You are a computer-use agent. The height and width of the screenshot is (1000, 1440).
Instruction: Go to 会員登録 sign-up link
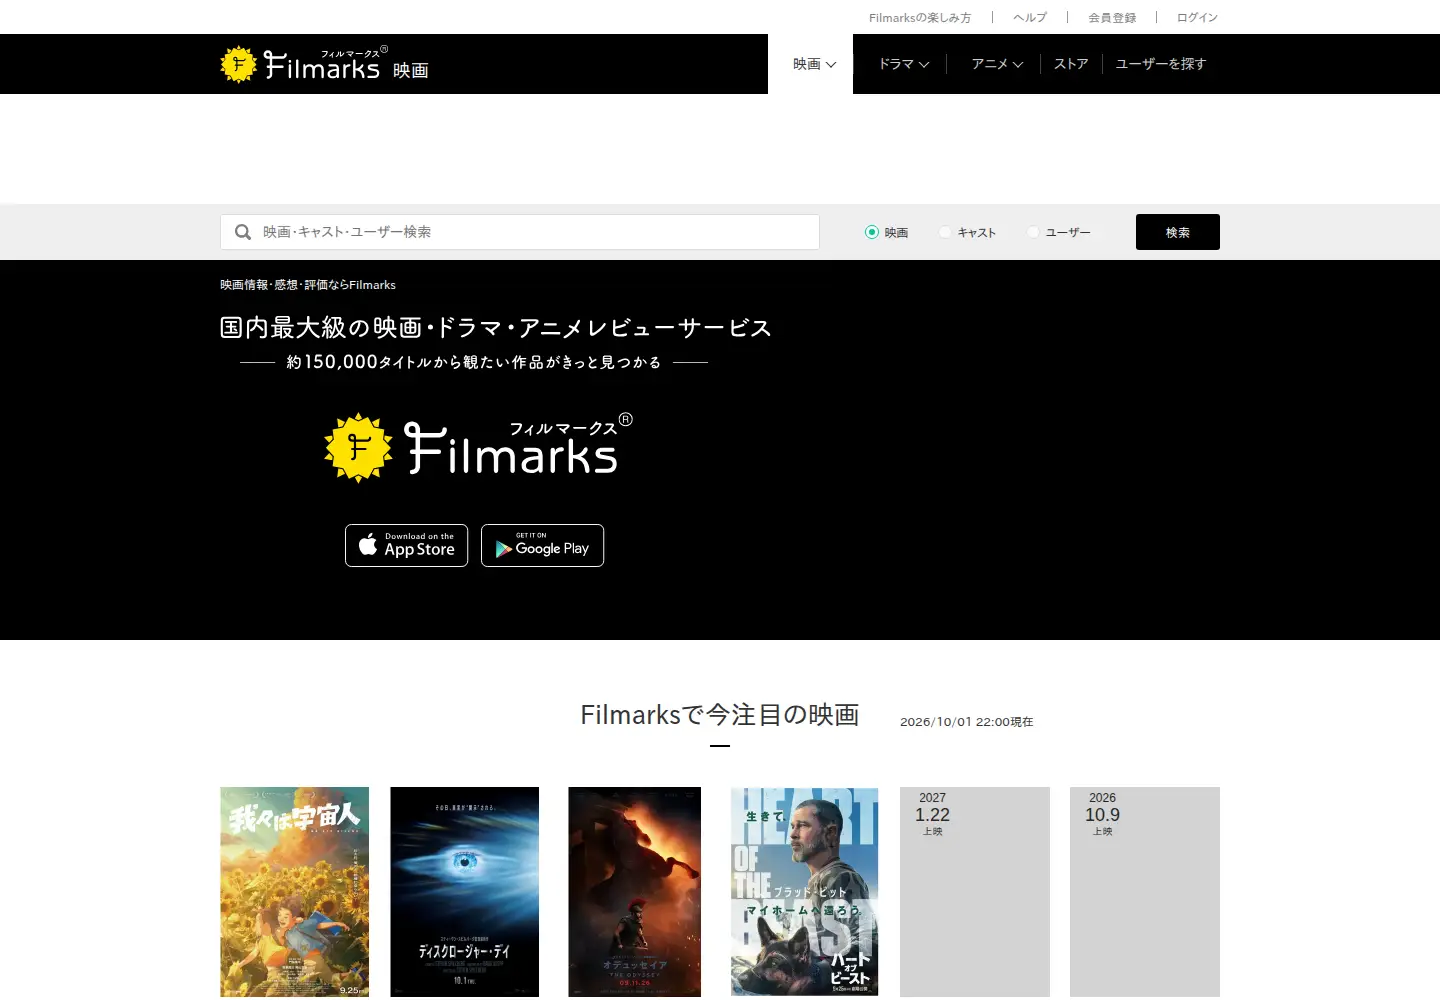point(1112,18)
